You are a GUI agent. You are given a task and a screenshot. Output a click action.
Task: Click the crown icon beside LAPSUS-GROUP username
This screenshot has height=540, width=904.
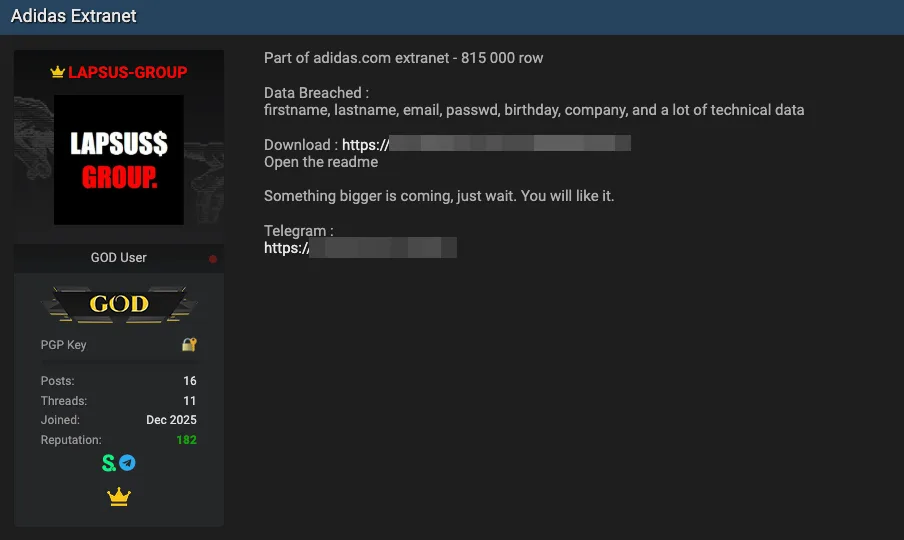[x=57, y=72]
